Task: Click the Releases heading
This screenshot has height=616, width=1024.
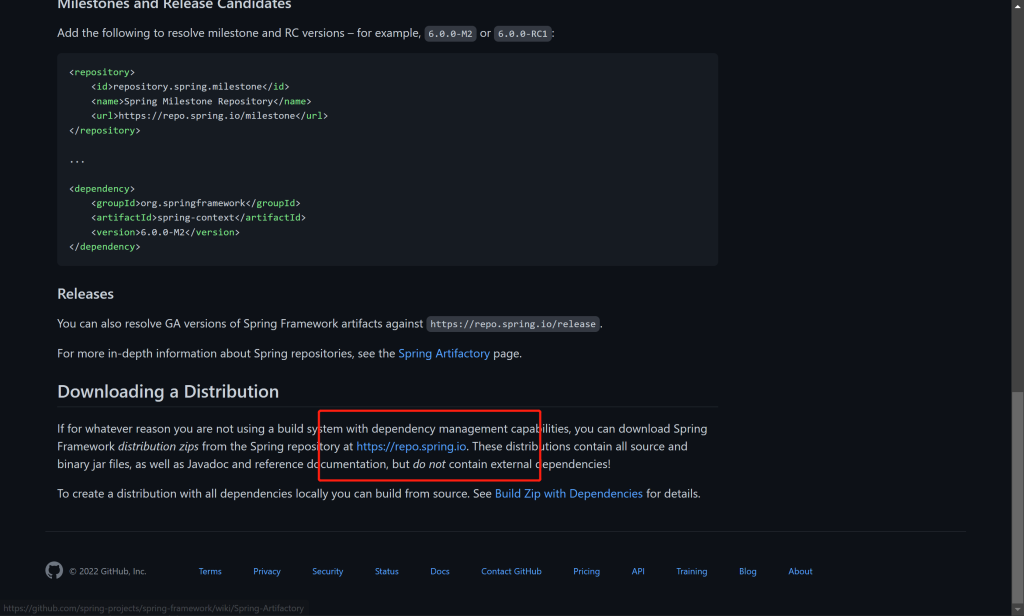Action: click(86, 294)
